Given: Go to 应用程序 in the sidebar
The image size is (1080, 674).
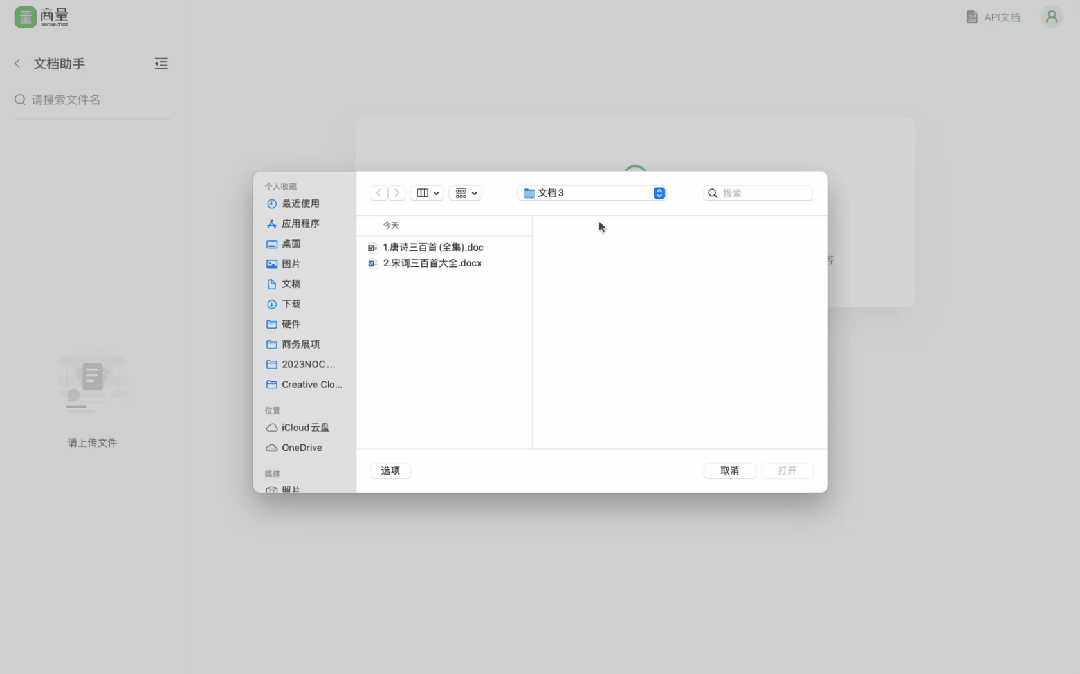Looking at the screenshot, I should pos(300,224).
